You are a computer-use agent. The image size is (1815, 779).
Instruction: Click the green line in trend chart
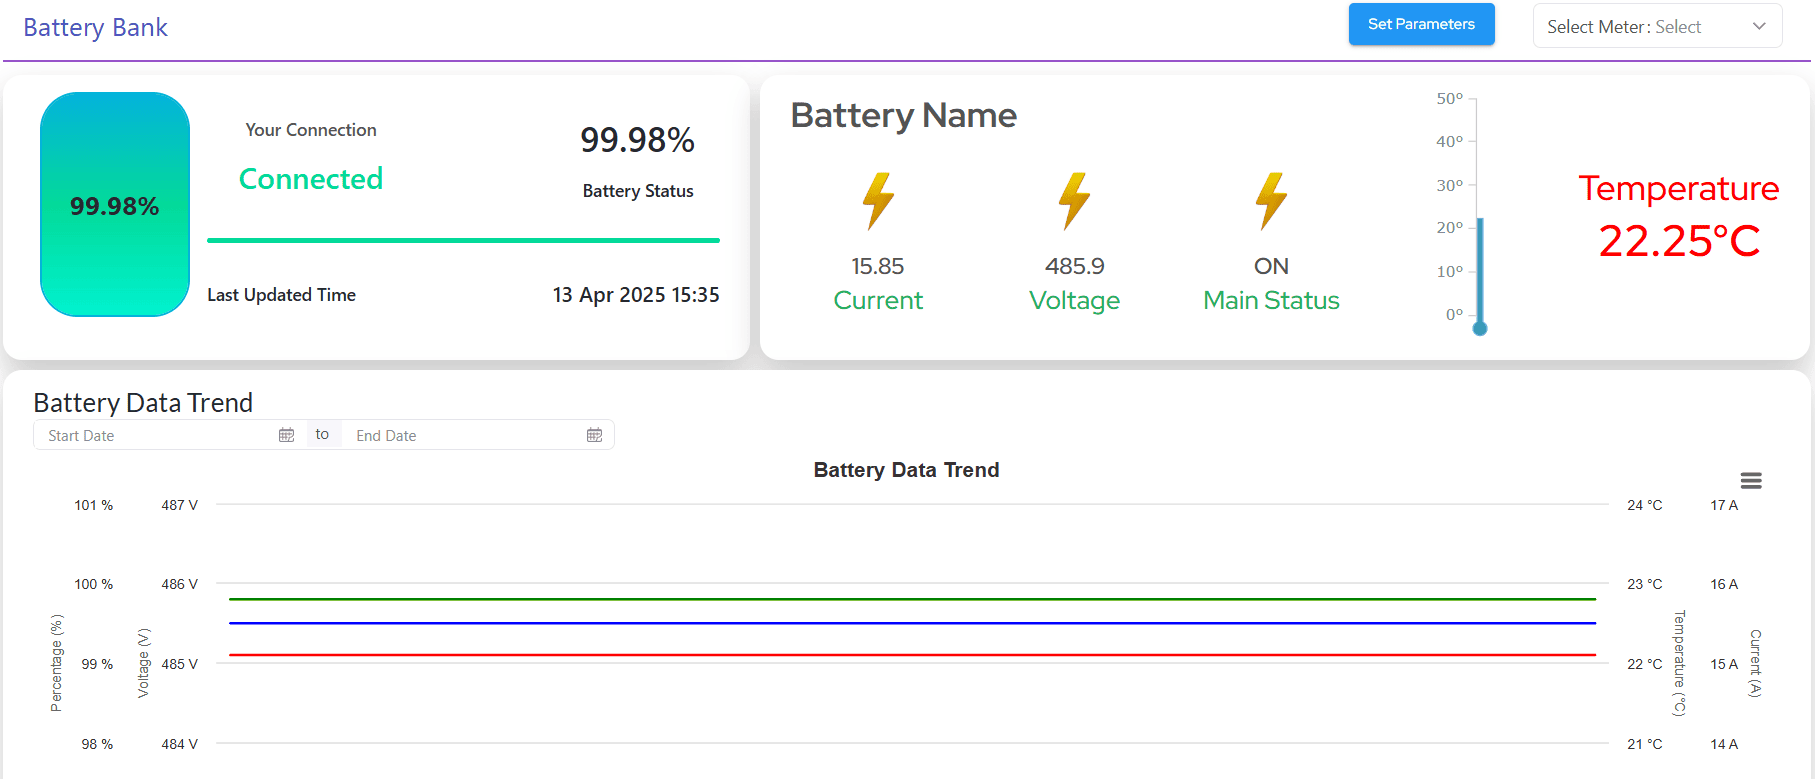click(x=912, y=599)
